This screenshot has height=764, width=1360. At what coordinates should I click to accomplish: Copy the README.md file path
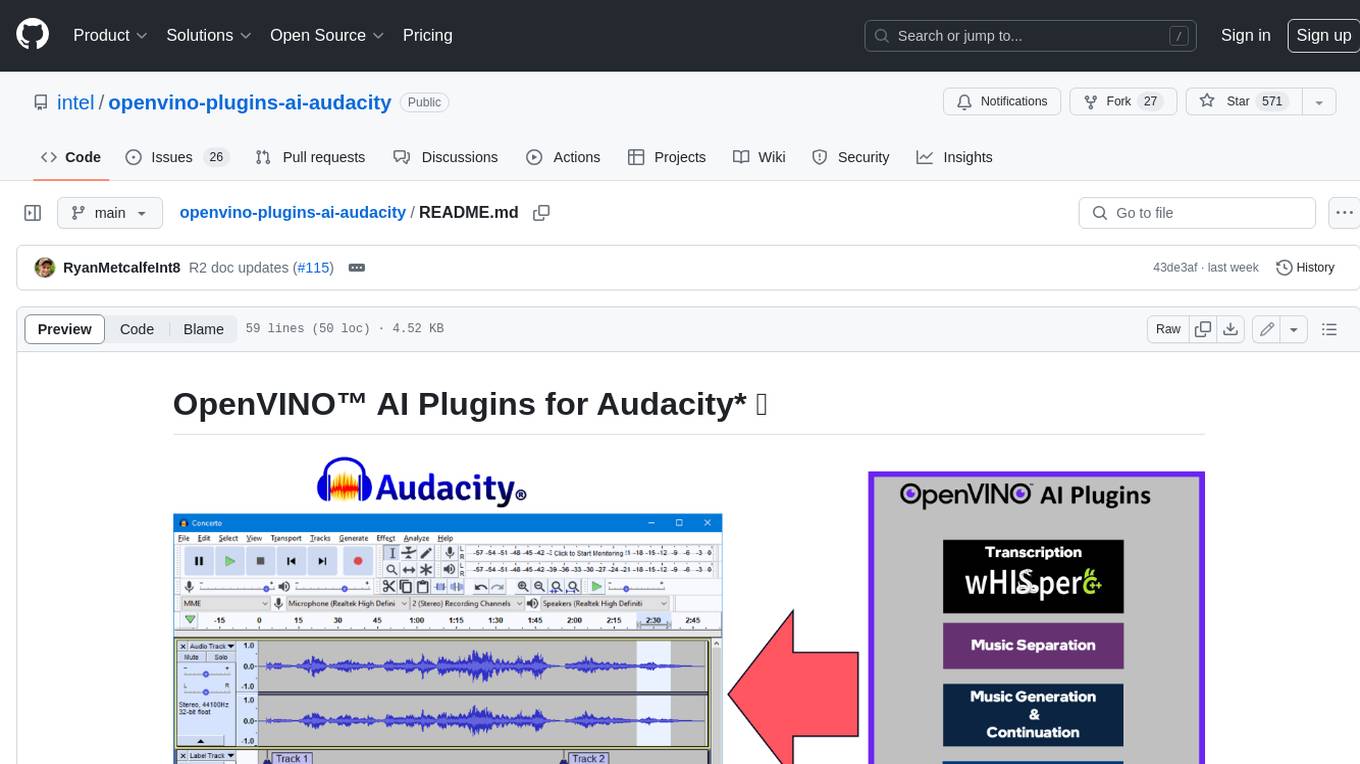(x=541, y=213)
